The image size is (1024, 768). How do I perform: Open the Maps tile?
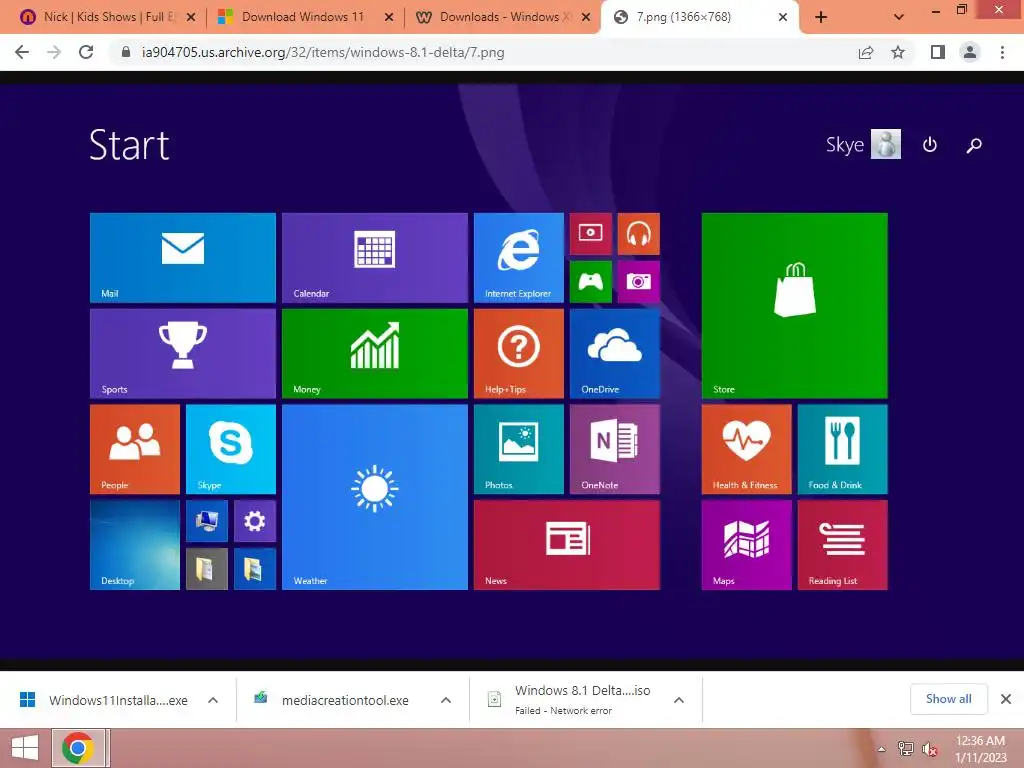point(746,545)
